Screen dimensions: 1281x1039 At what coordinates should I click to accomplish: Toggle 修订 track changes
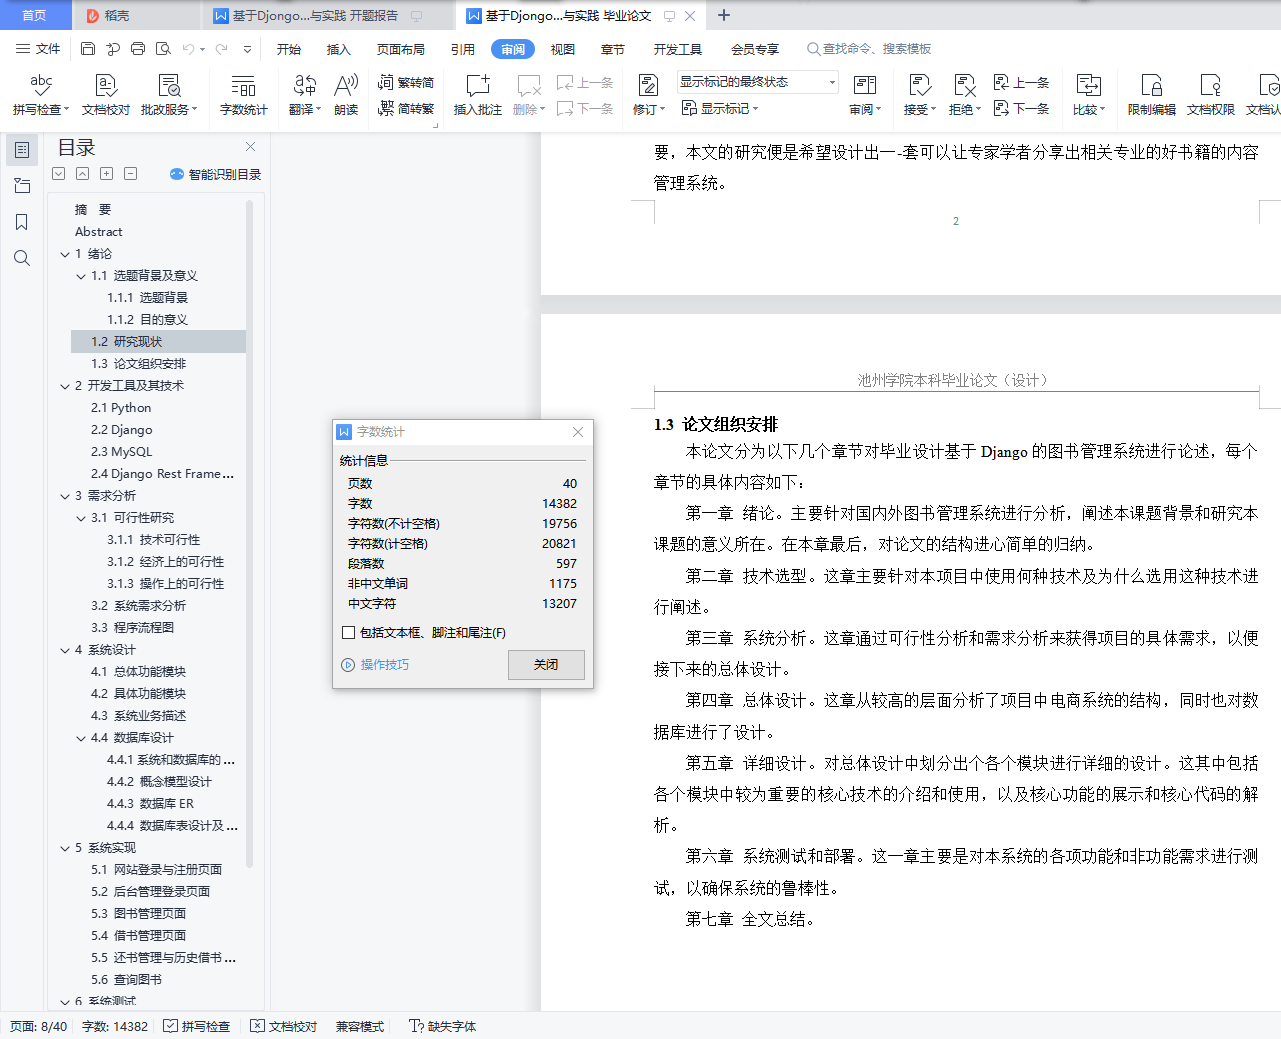[x=649, y=95]
